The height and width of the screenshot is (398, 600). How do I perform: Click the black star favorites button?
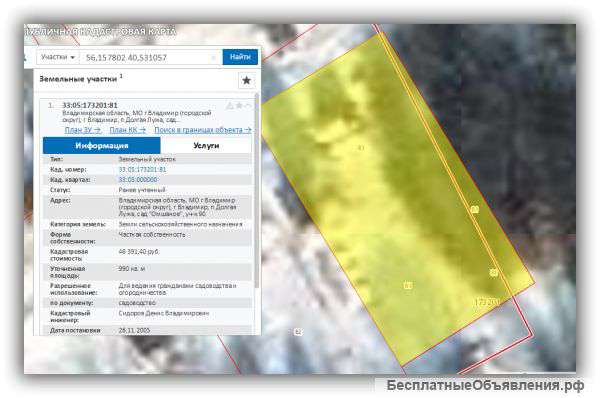tap(247, 80)
